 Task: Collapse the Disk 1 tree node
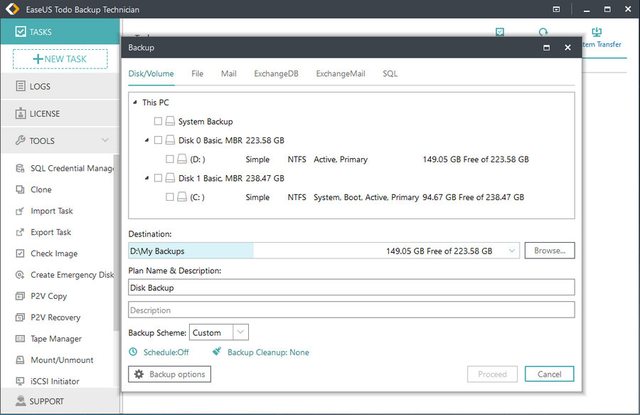pyautogui.click(x=146, y=178)
